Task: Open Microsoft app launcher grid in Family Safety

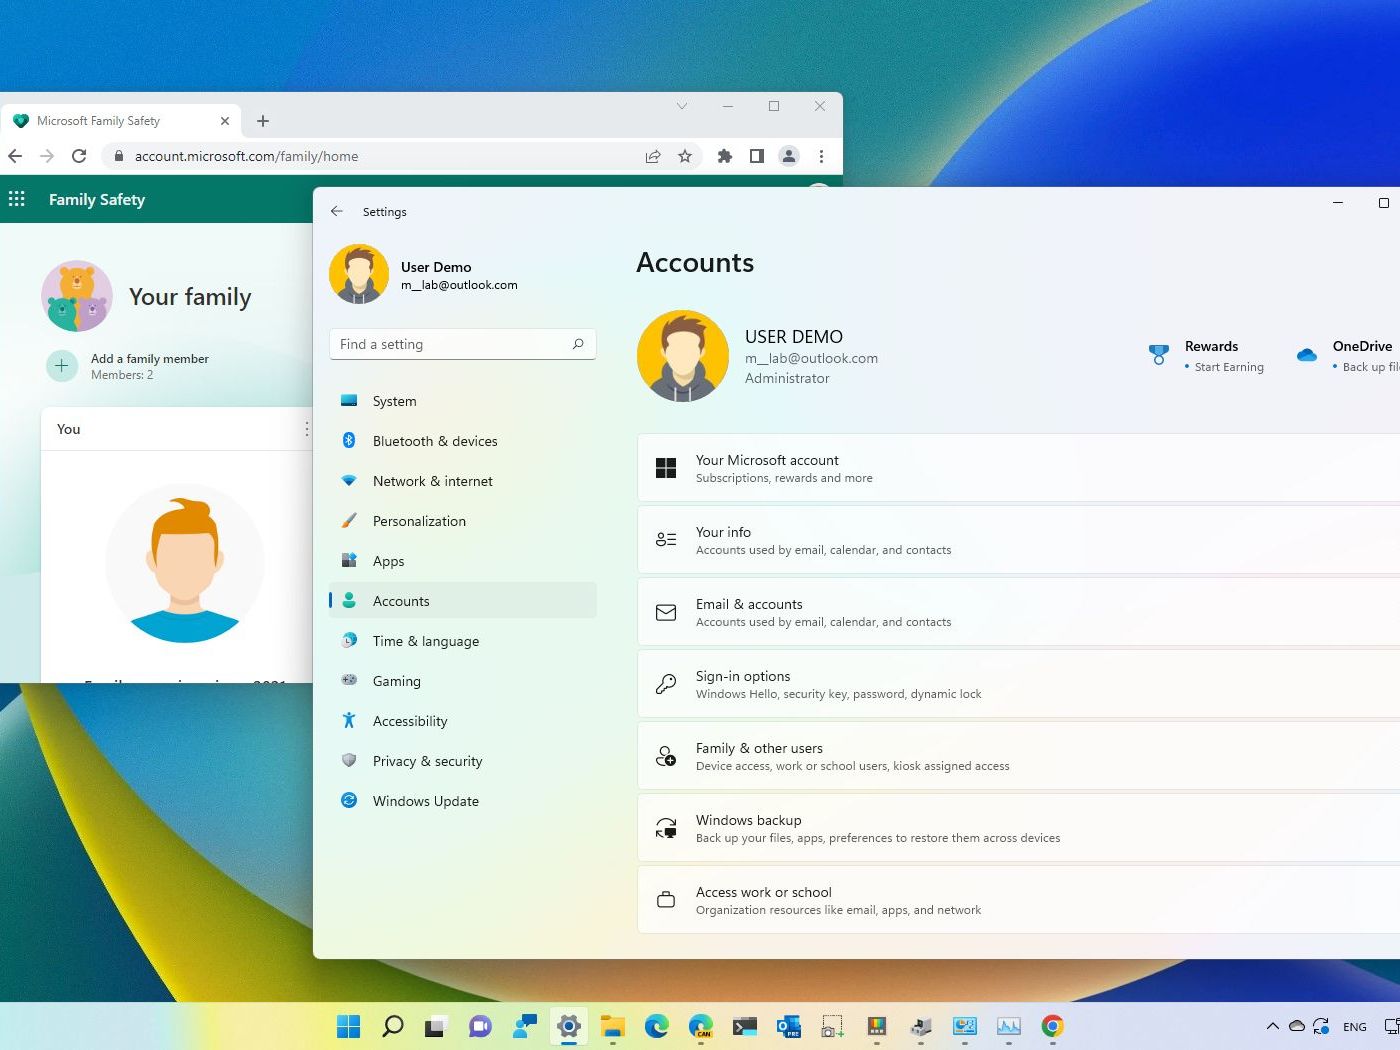Action: click(17, 199)
